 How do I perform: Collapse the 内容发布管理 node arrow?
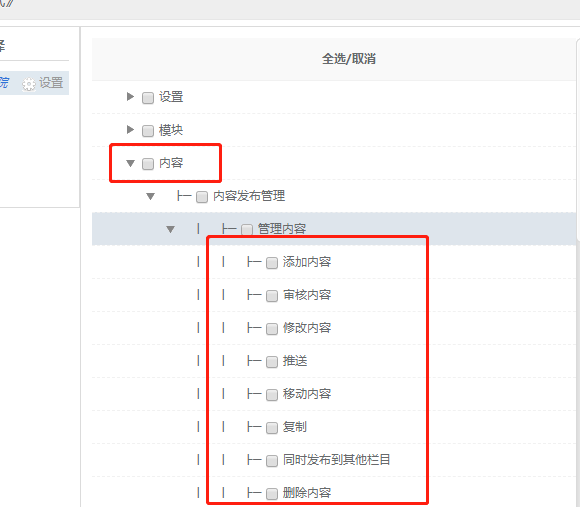click(x=150, y=196)
